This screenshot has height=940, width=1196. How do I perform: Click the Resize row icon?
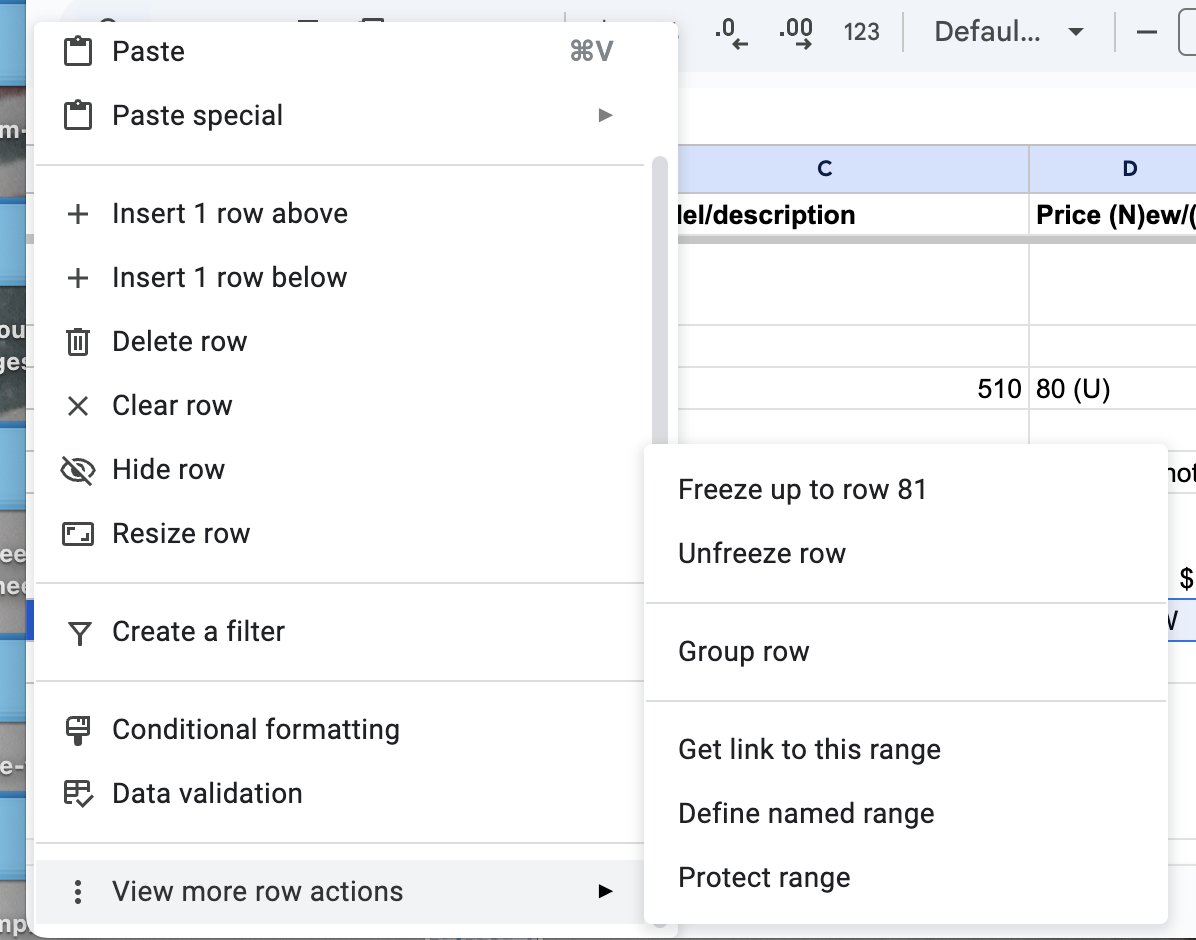click(x=78, y=534)
